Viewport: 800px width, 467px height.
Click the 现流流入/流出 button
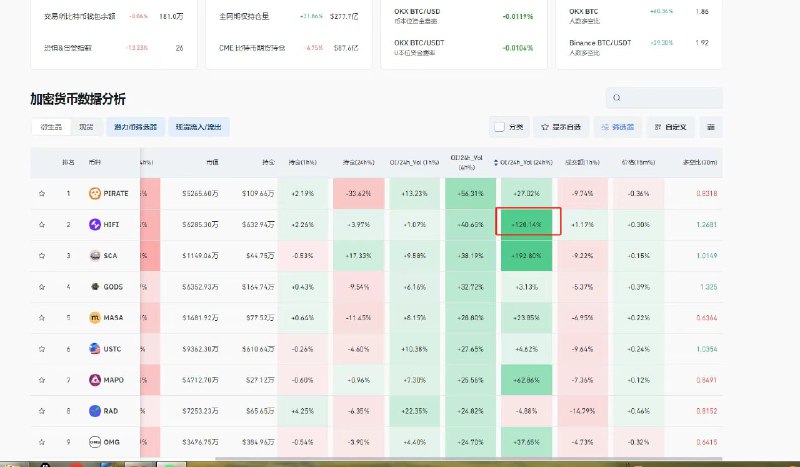pyautogui.click(x=201, y=128)
